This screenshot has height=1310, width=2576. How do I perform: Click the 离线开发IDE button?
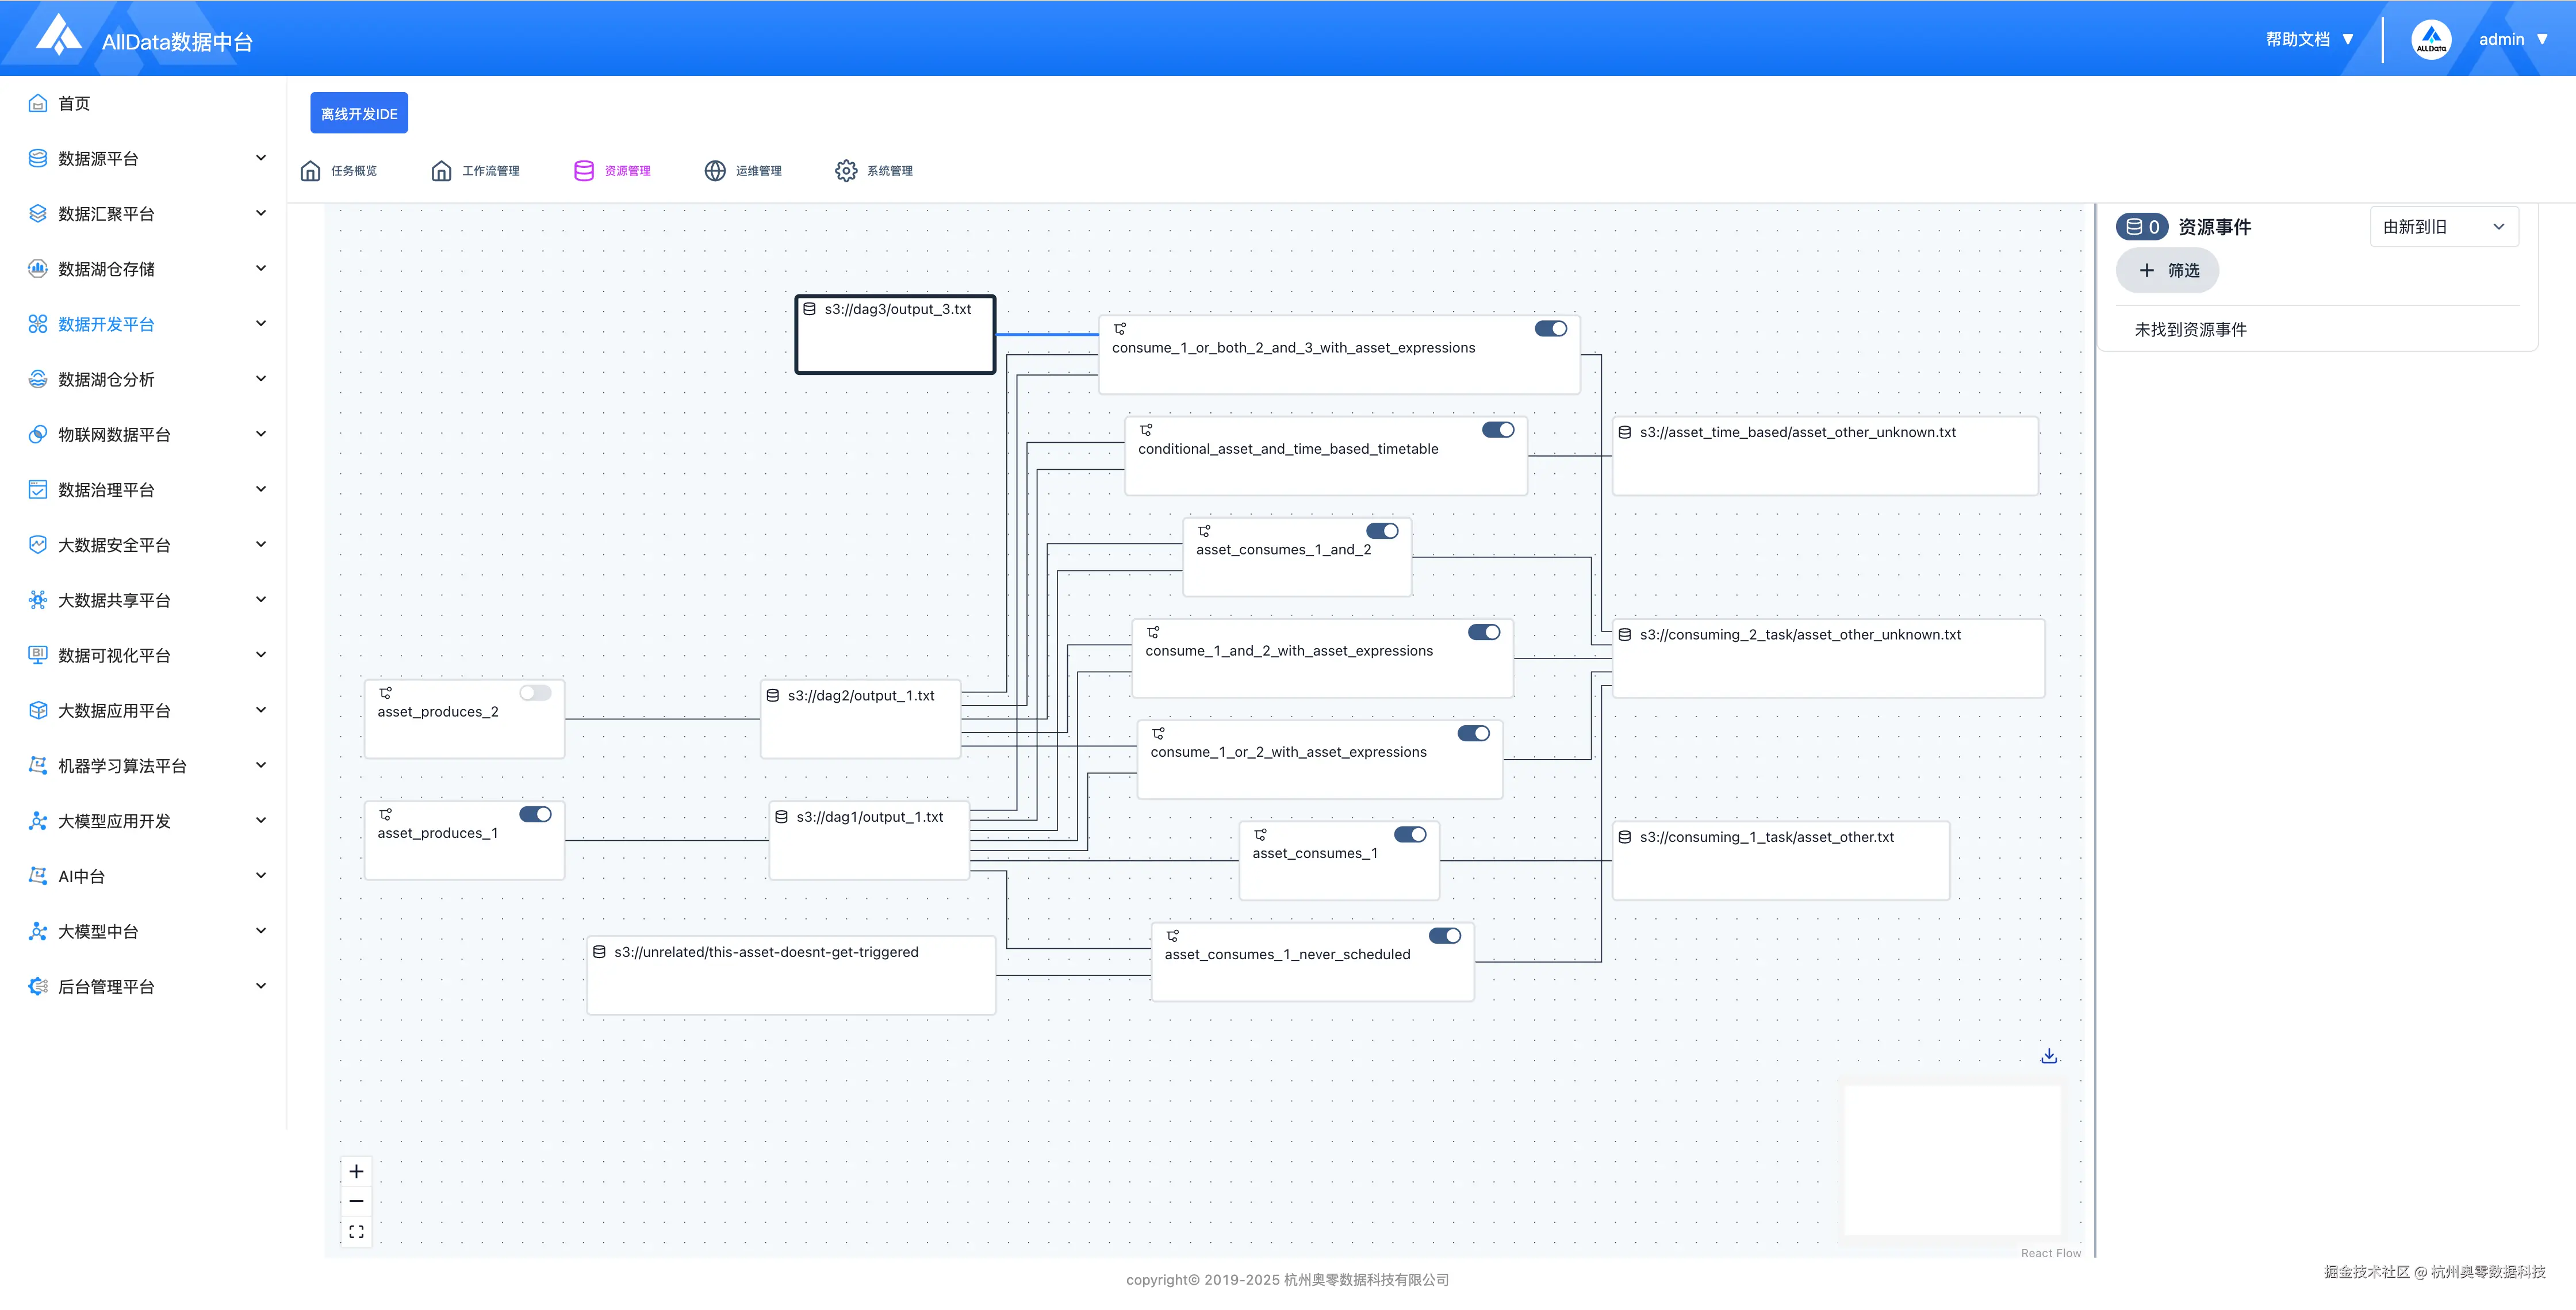pyautogui.click(x=359, y=114)
